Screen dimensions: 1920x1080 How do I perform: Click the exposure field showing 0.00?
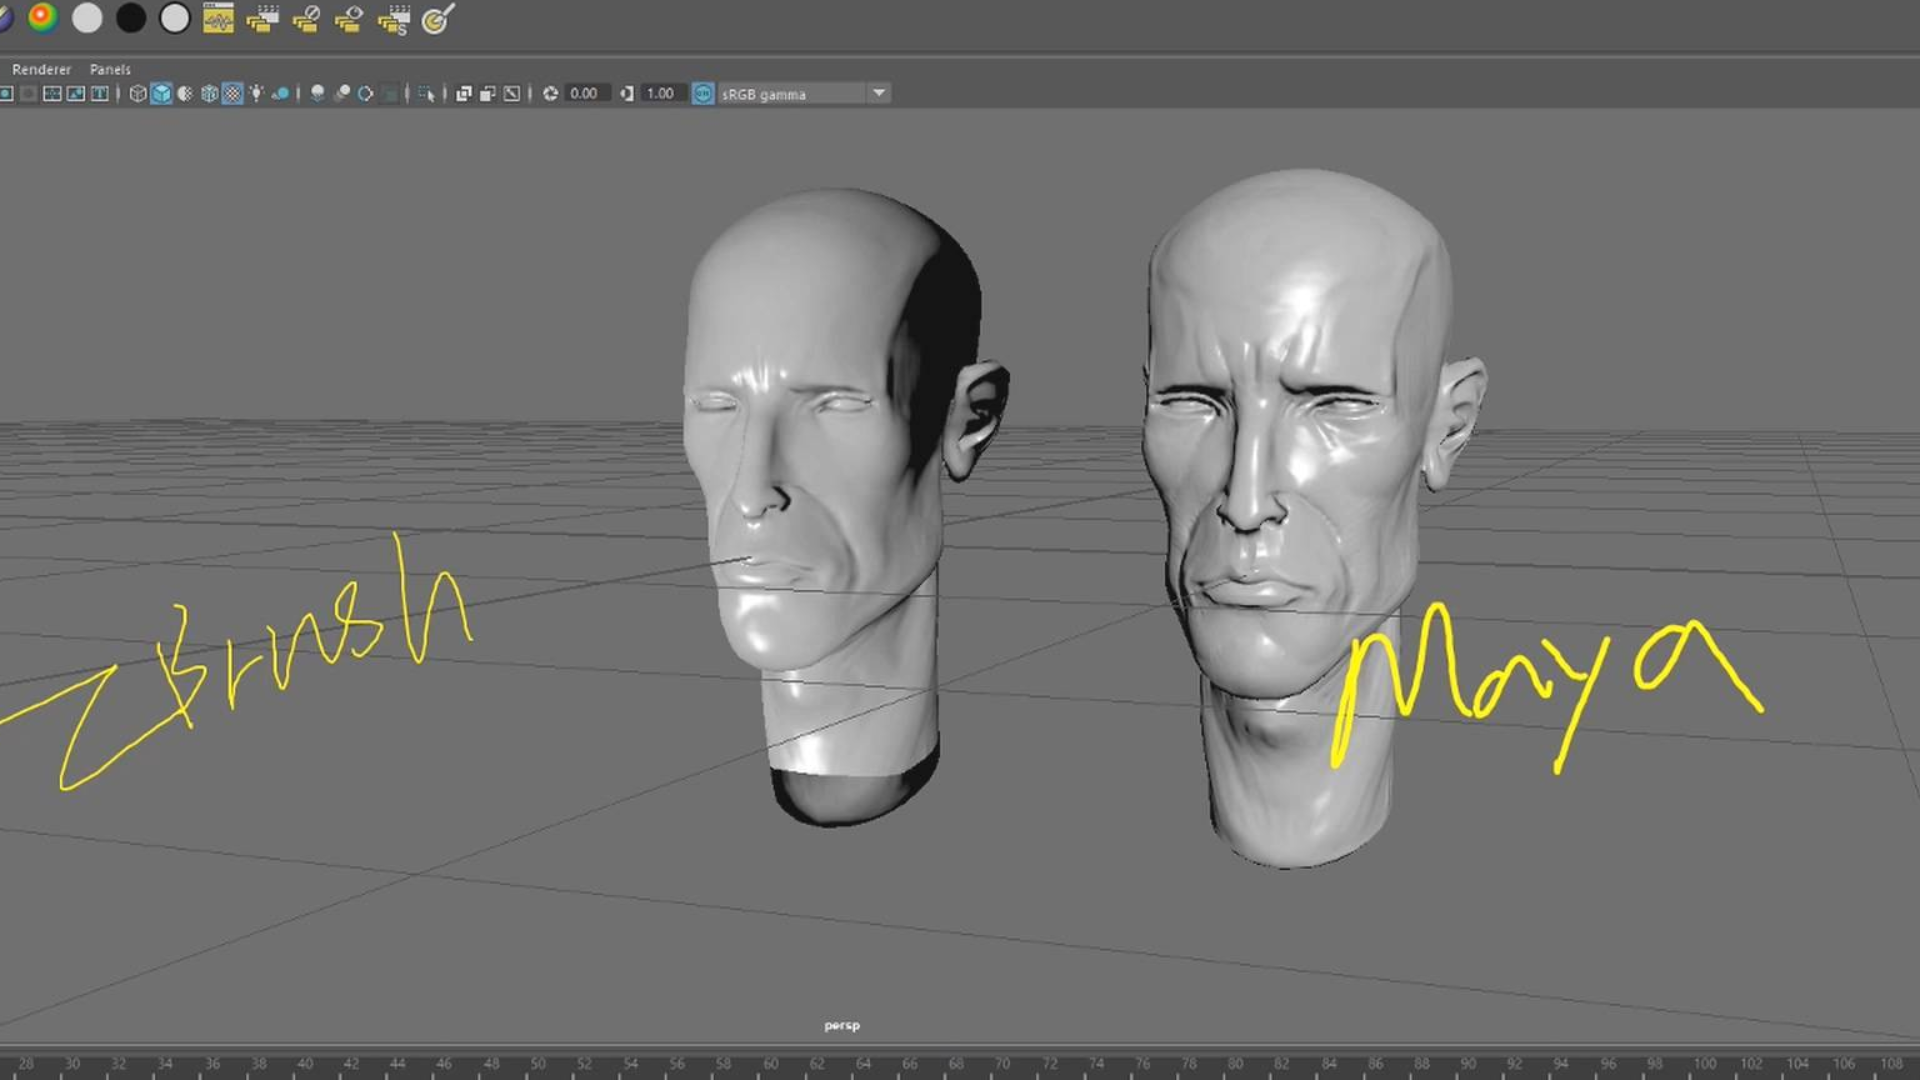(586, 93)
